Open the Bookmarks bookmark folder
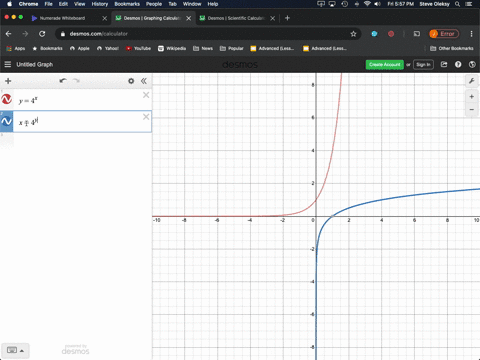Screen dimensions: 480x360 (47, 48)
